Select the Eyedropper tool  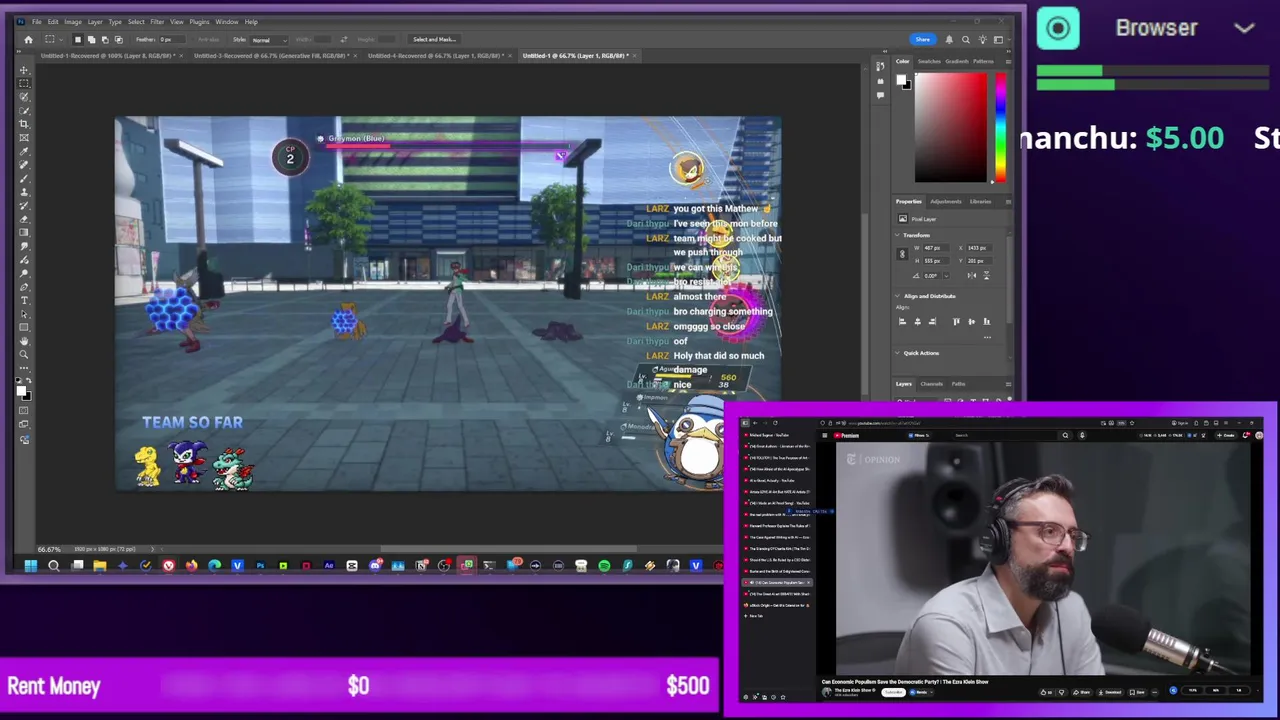(24, 151)
